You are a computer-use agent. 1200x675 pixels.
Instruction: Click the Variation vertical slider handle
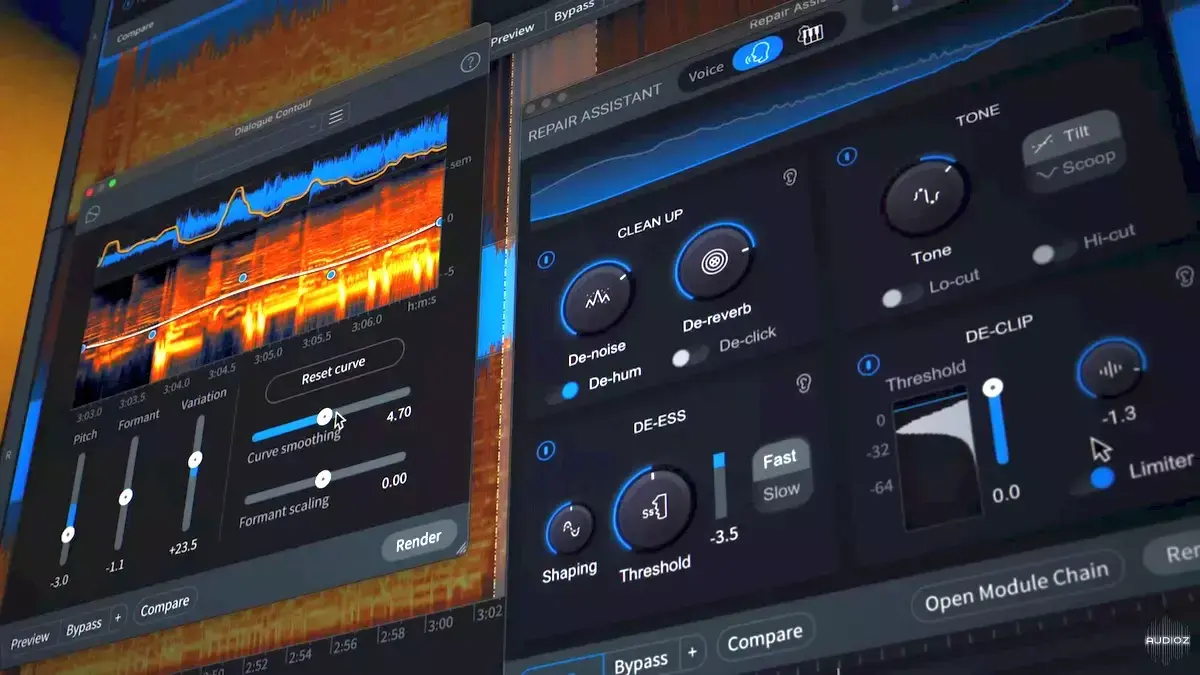195,460
